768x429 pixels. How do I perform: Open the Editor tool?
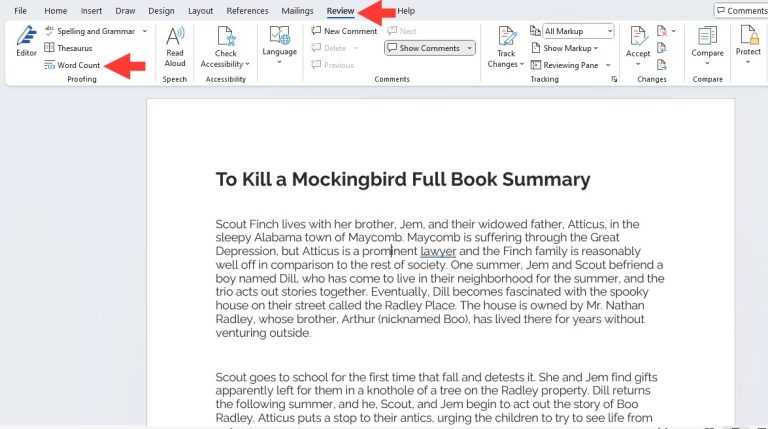pos(26,42)
